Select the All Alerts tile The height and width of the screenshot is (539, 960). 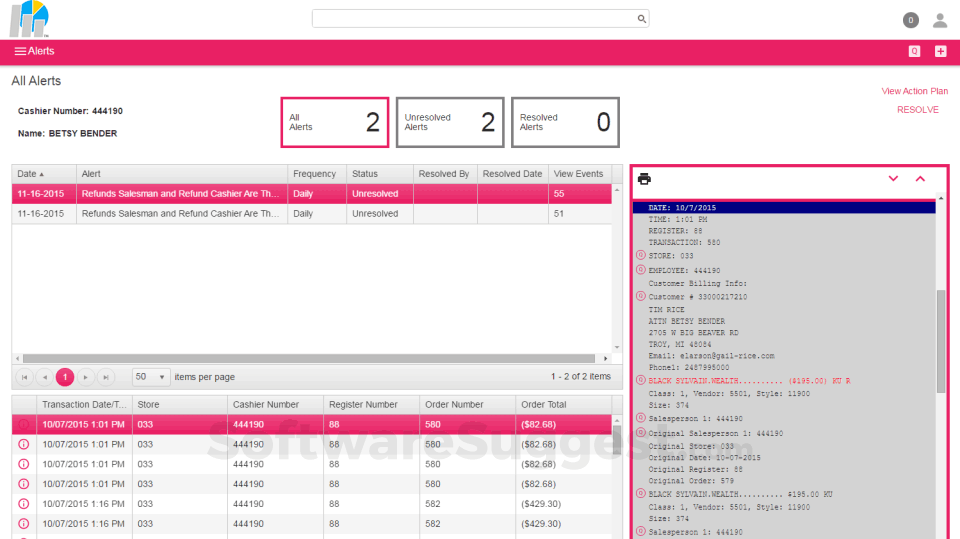pyautogui.click(x=335, y=122)
